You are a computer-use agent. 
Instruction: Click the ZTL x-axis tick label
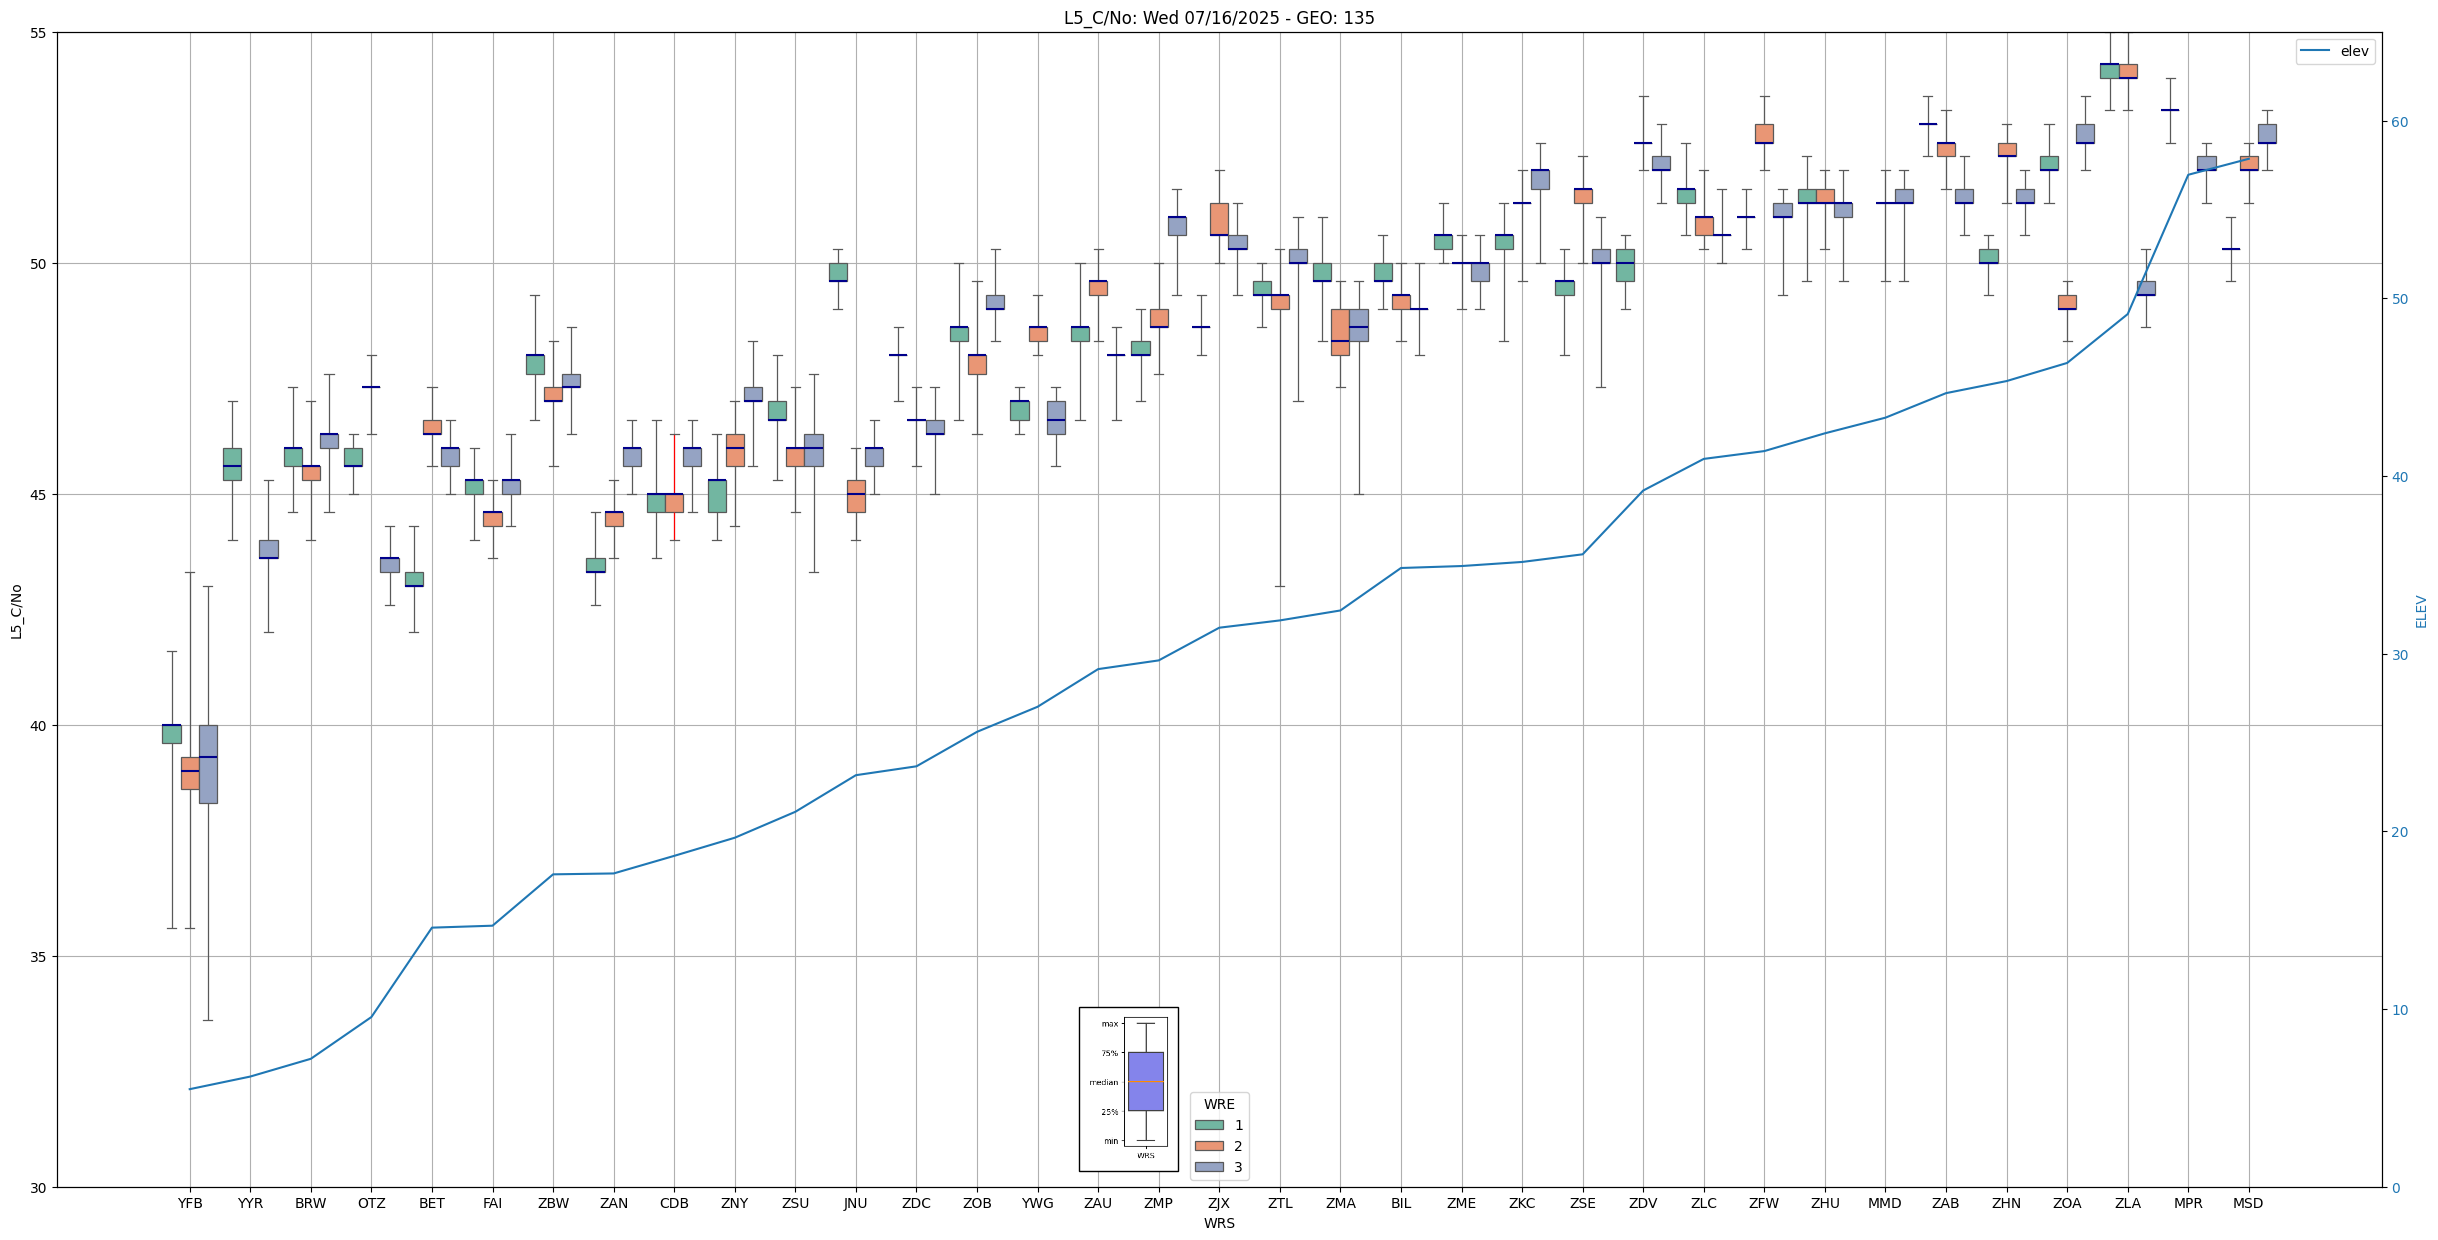[x=1279, y=1203]
